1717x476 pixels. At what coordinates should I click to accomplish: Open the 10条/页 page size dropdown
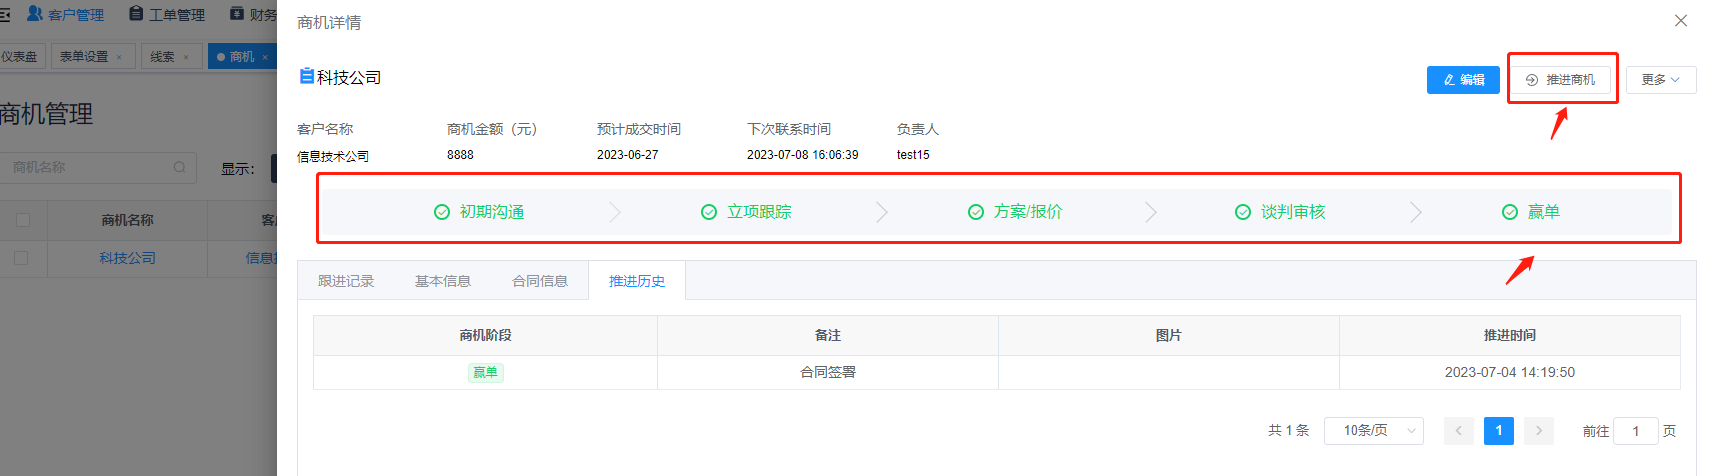(x=1373, y=431)
